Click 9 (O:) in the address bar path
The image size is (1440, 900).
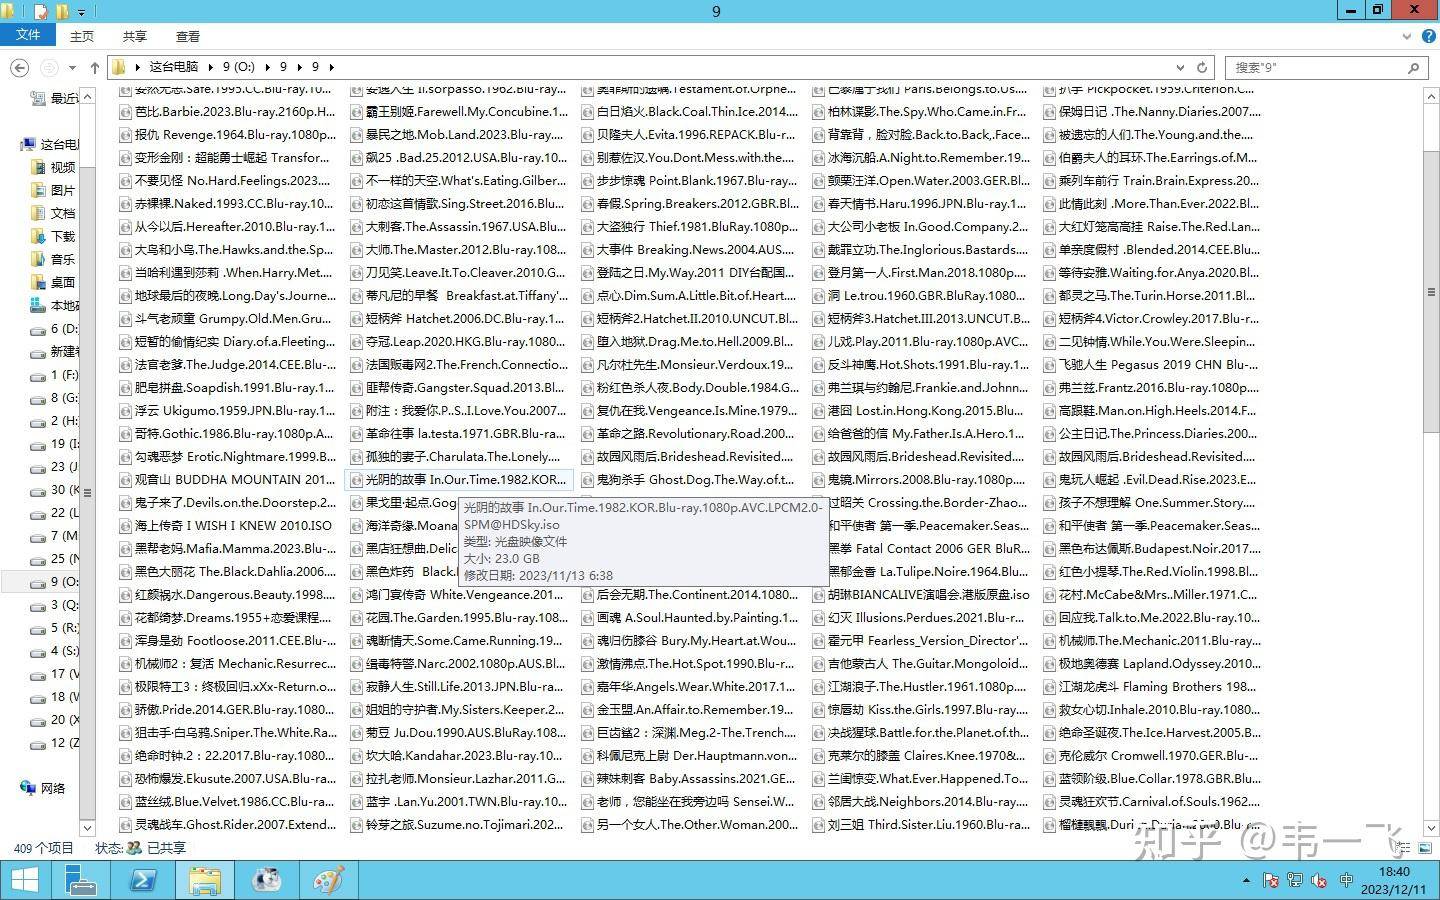[x=239, y=67]
